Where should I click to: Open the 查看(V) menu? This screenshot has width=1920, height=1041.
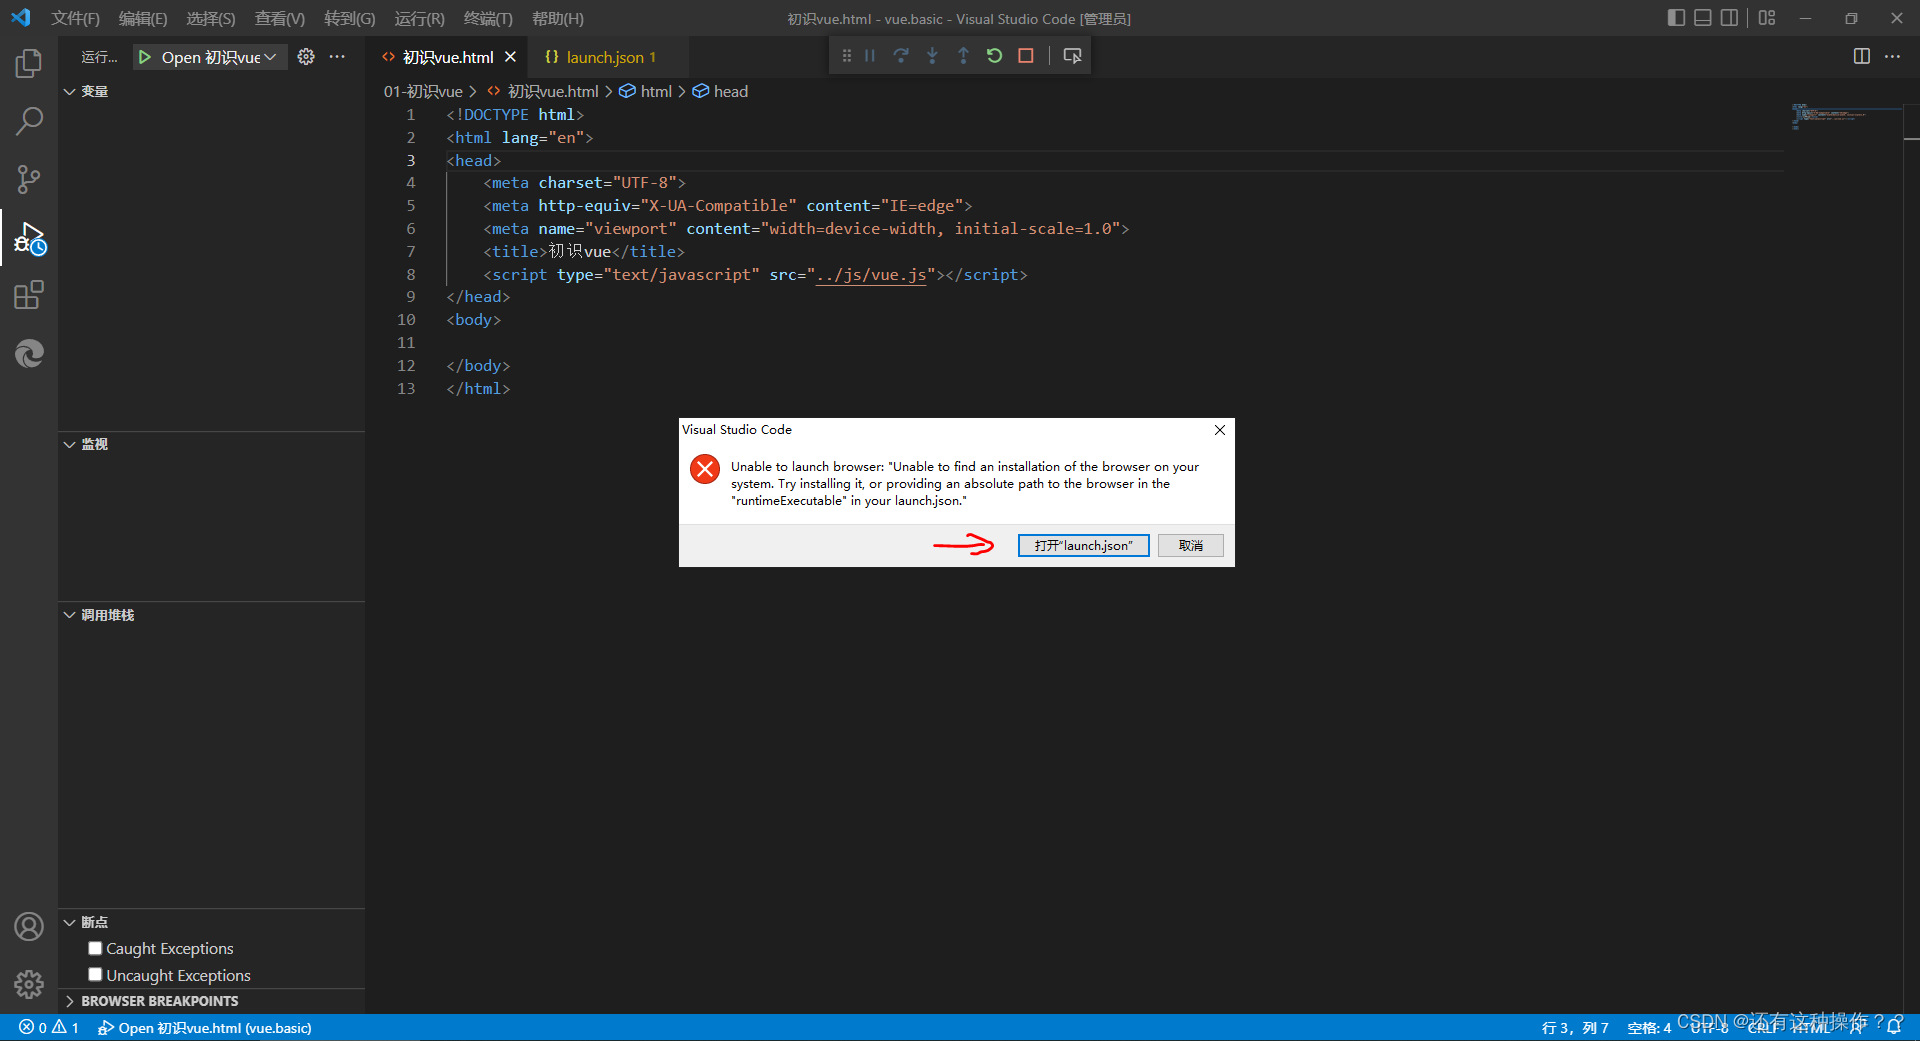(x=280, y=18)
